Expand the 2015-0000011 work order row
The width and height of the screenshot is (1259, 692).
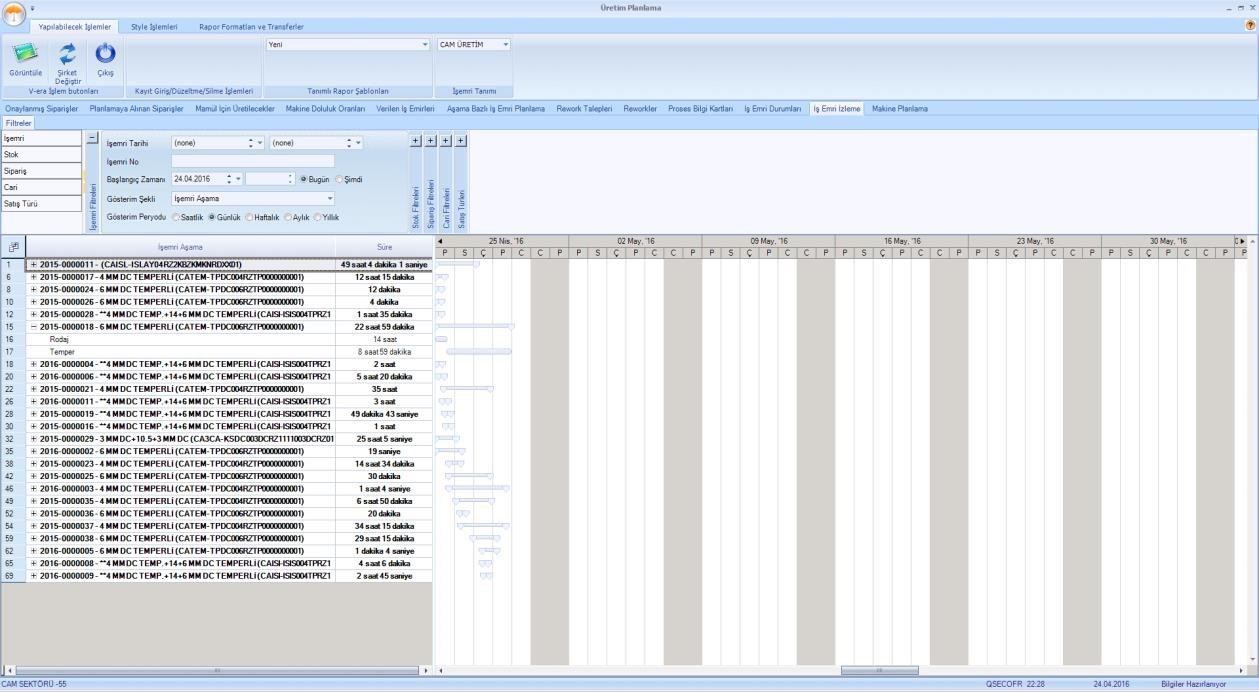[33, 265]
